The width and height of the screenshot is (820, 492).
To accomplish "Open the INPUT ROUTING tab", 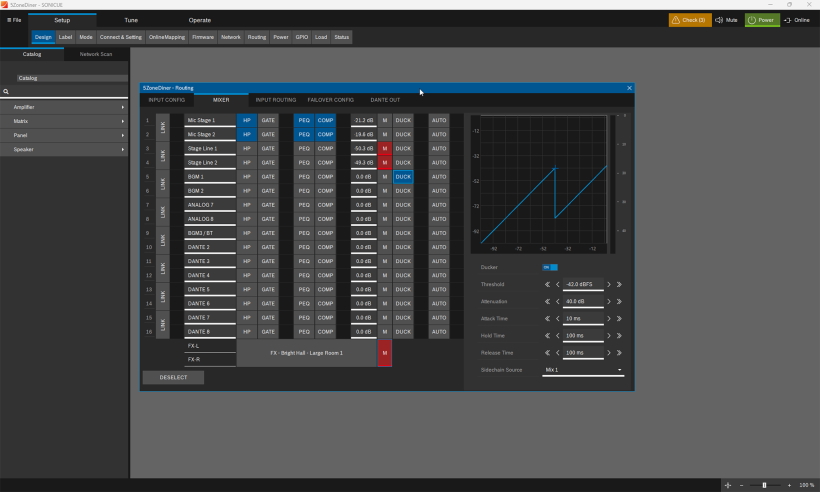I will point(276,100).
